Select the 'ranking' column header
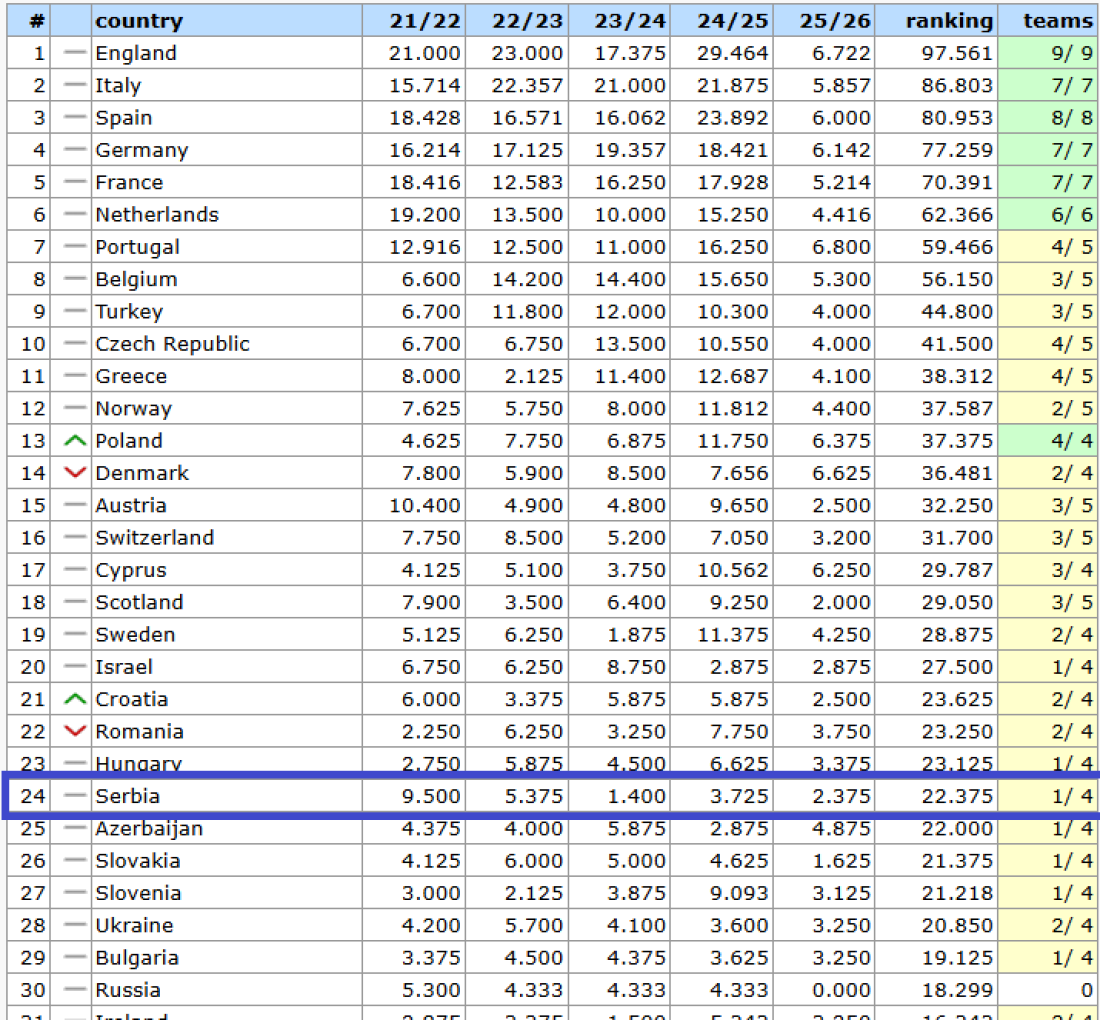 [x=949, y=21]
